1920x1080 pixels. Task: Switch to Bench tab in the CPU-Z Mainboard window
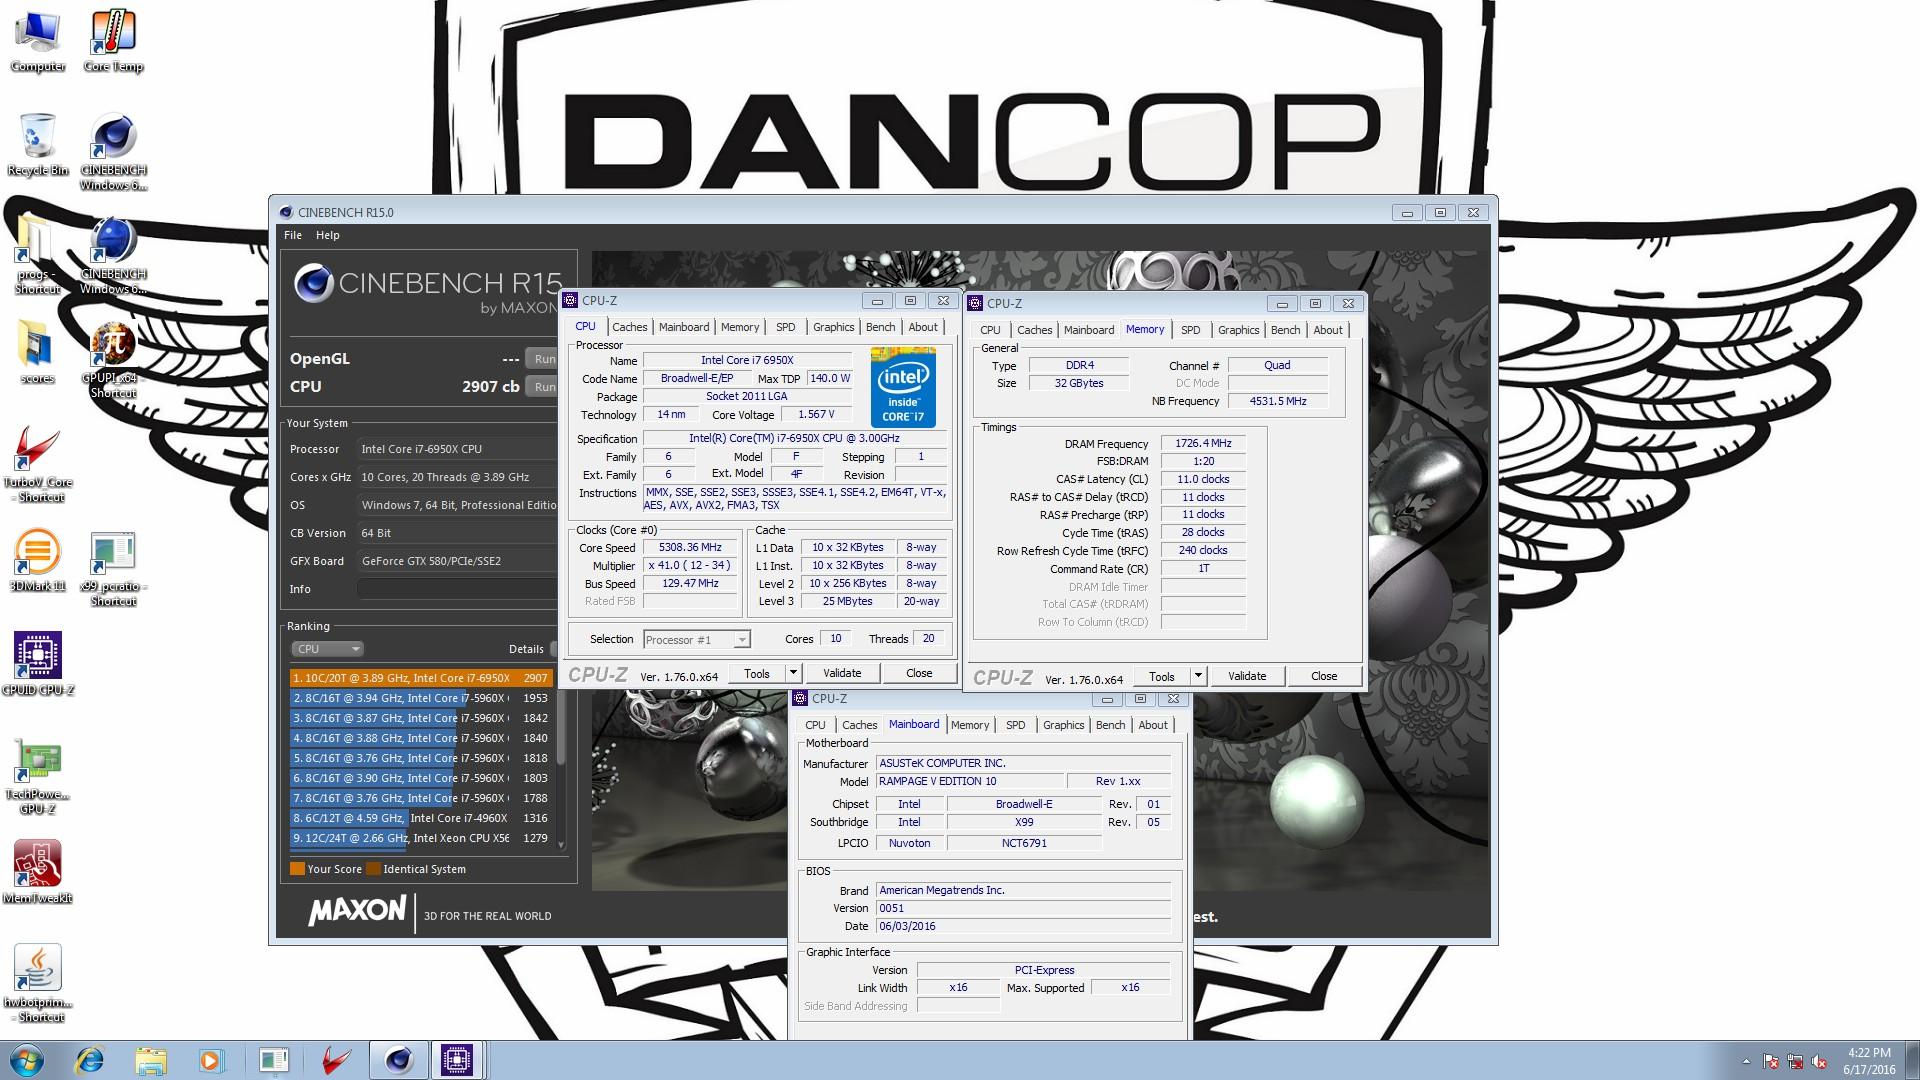click(1110, 725)
